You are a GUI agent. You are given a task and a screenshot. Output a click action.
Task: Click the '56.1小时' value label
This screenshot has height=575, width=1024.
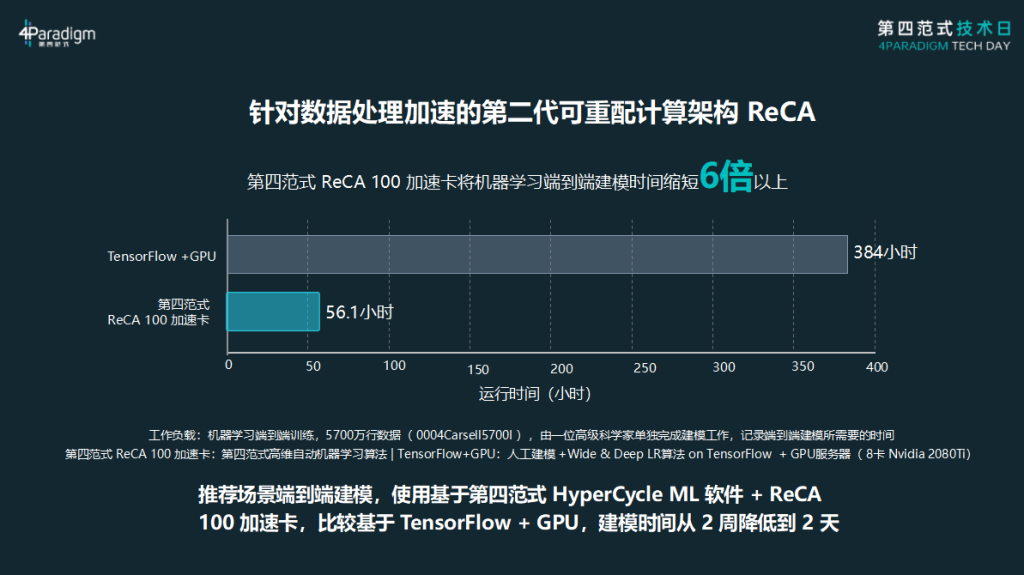(x=360, y=312)
